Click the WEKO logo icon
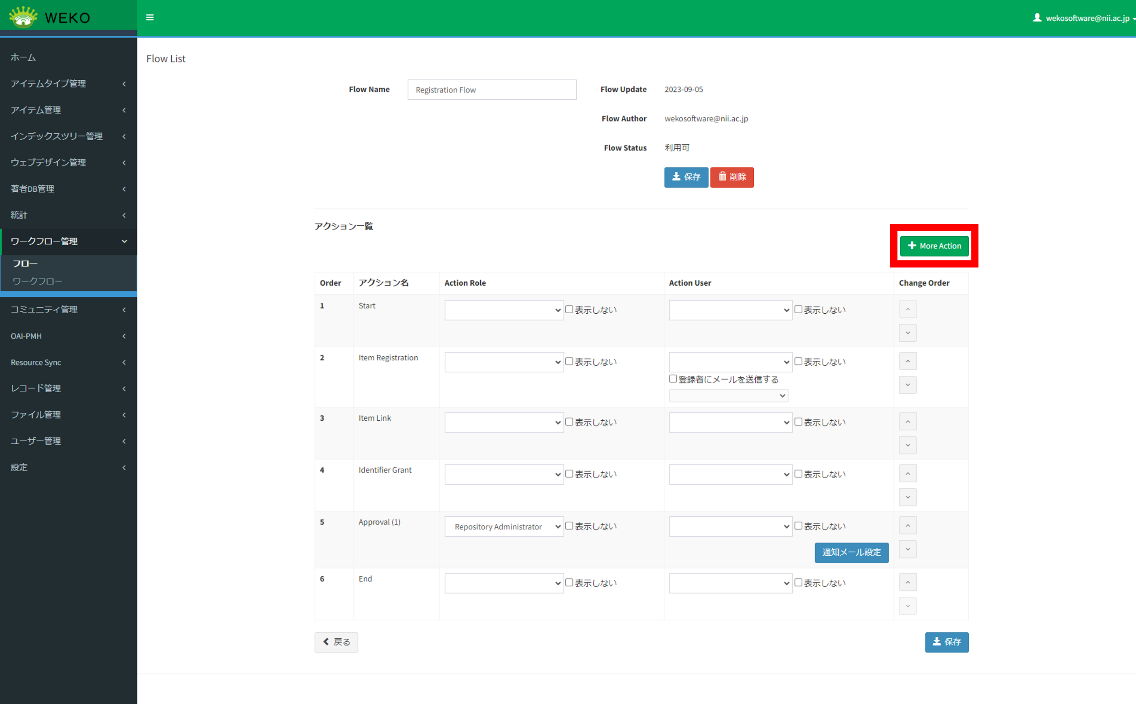 pos(23,16)
